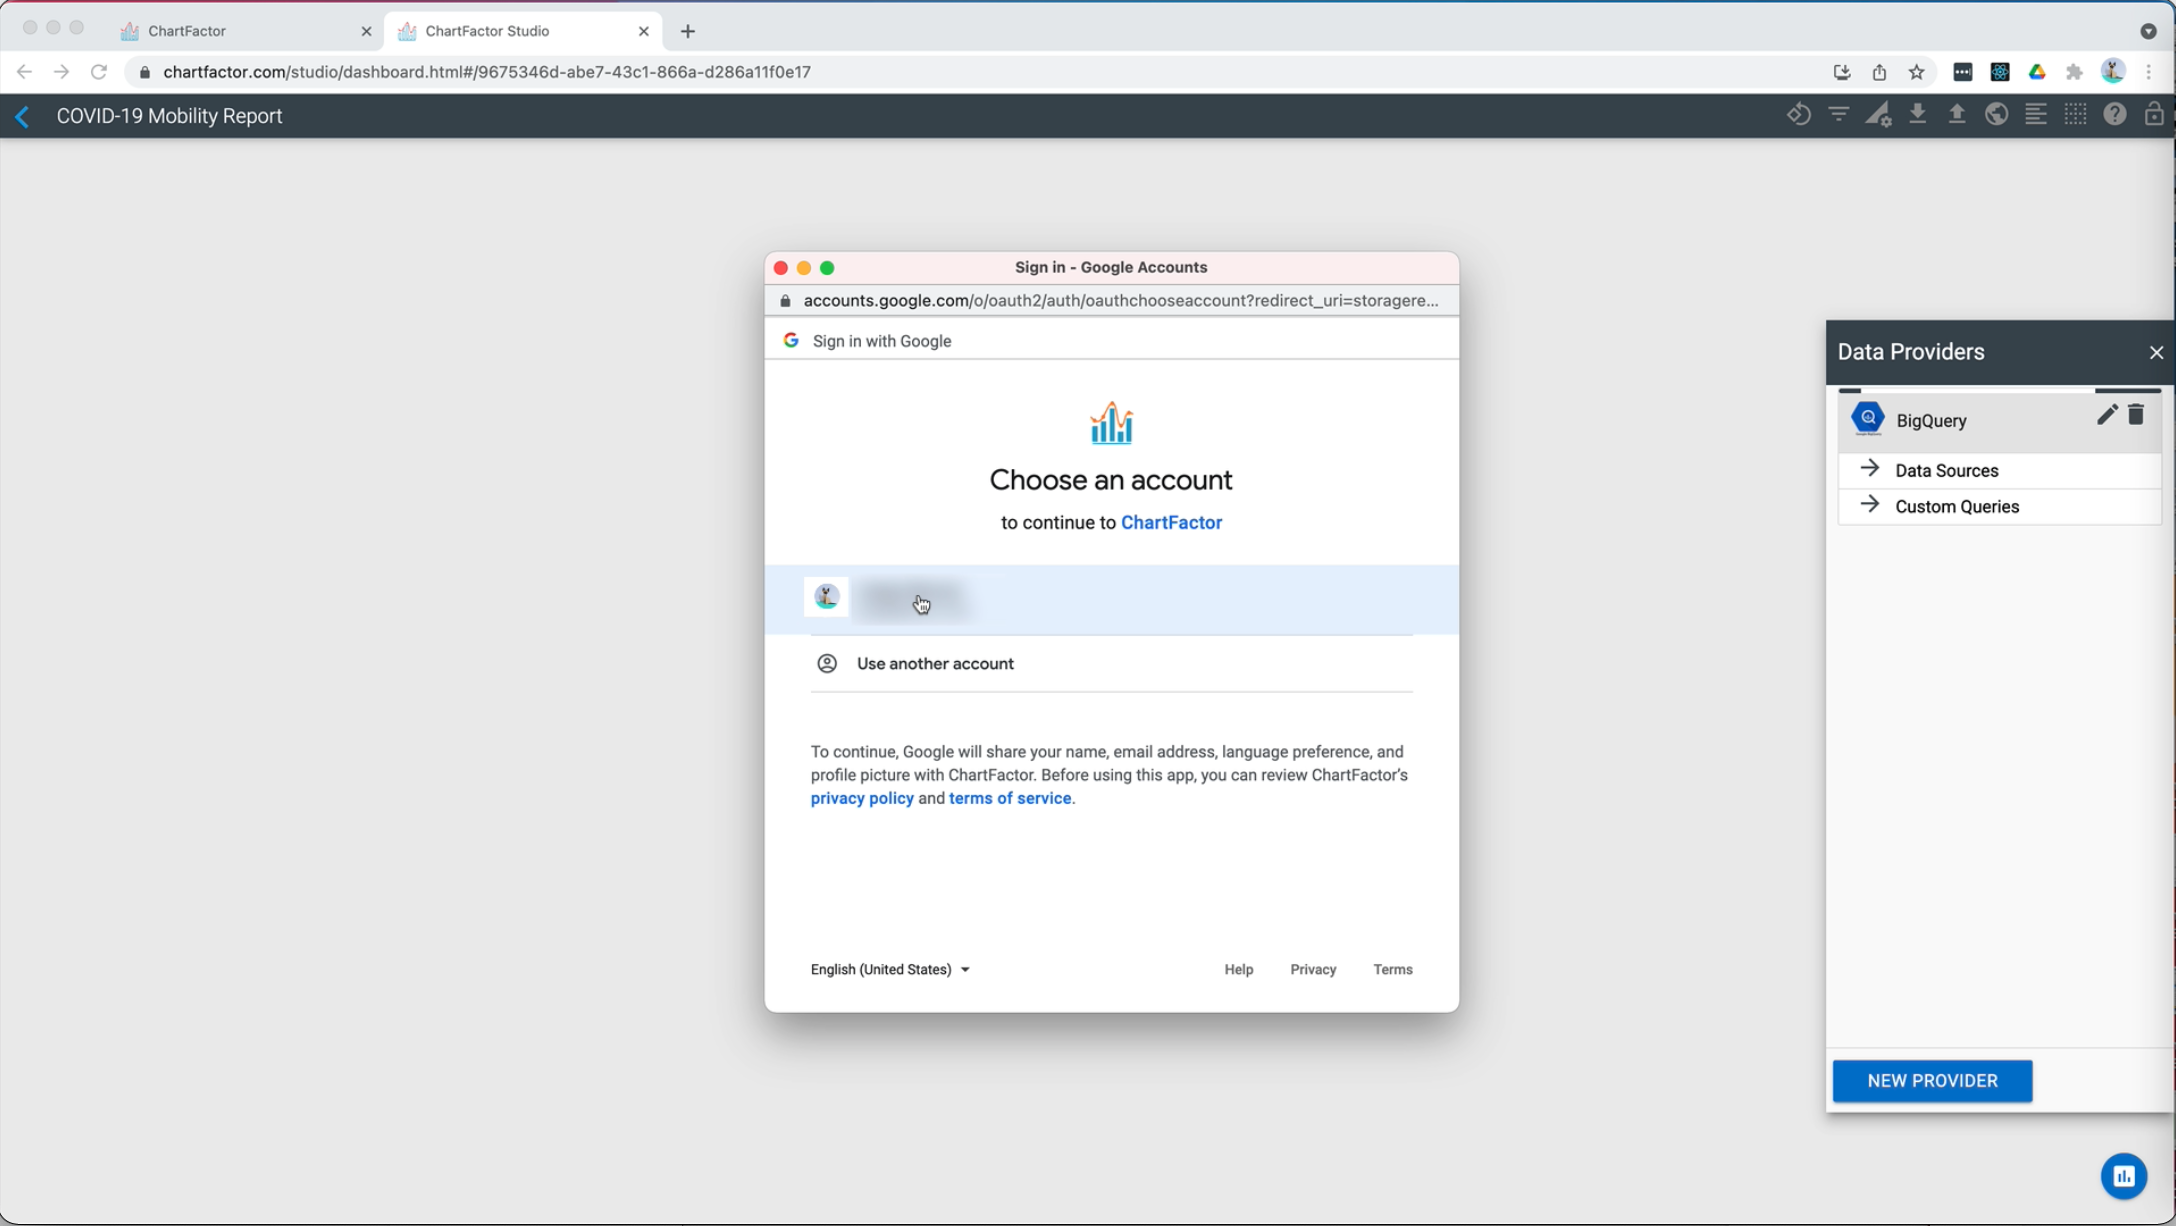Click the blue chart floating button
This screenshot has height=1226, width=2176.
point(2123,1176)
